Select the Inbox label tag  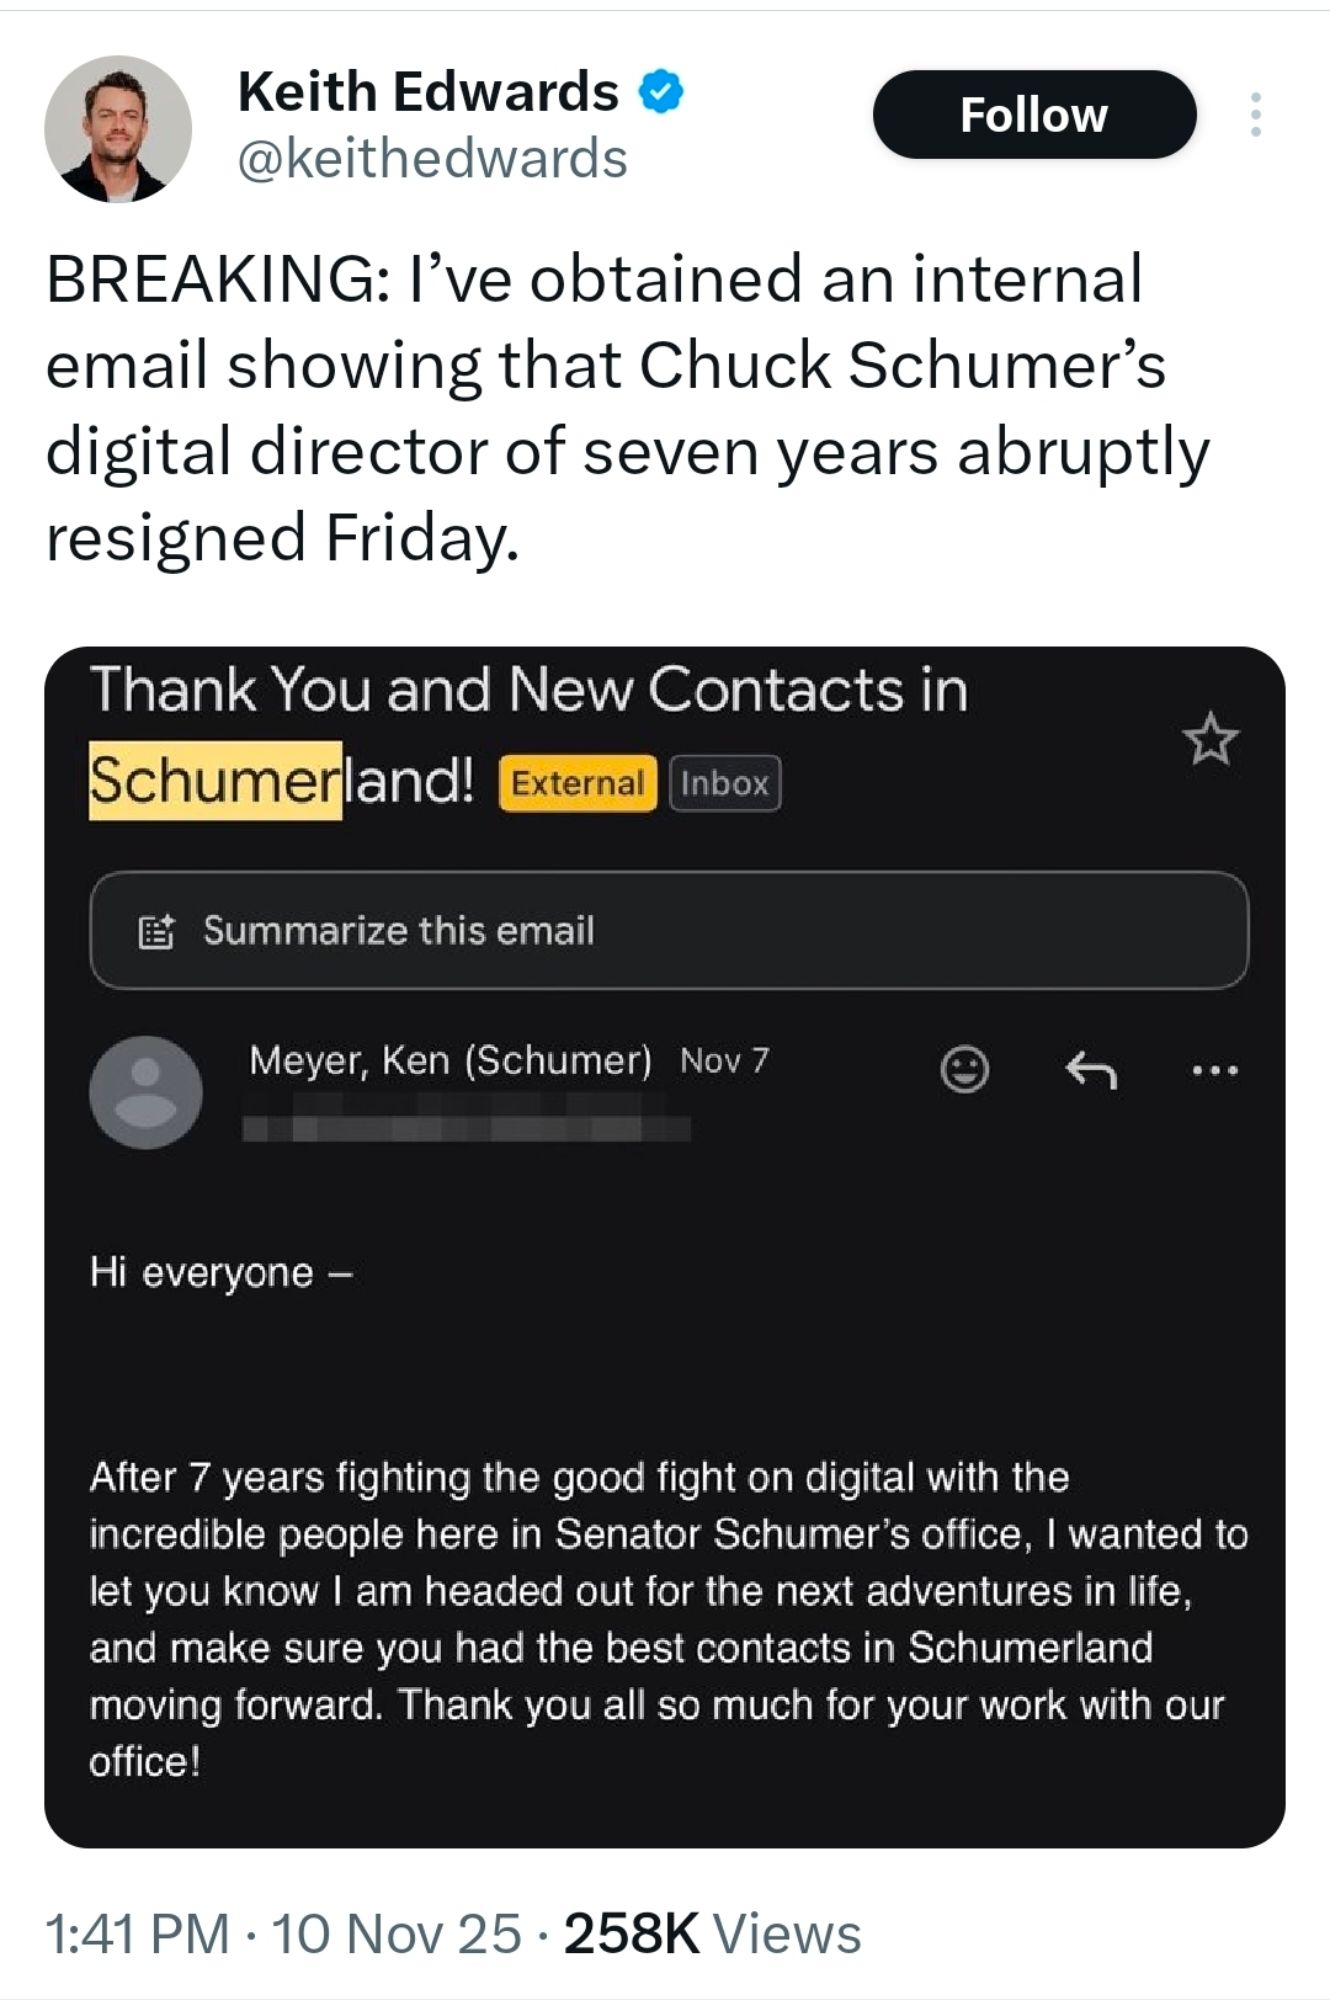coord(724,783)
